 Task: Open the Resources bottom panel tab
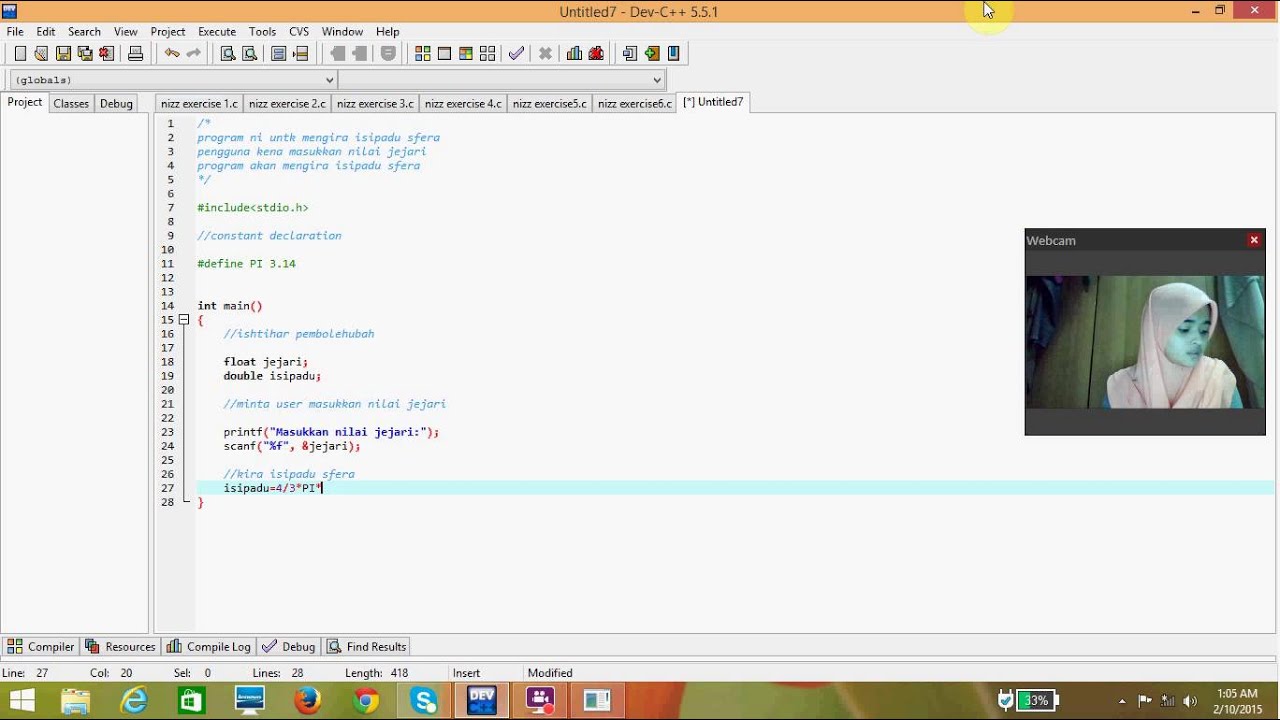121,647
